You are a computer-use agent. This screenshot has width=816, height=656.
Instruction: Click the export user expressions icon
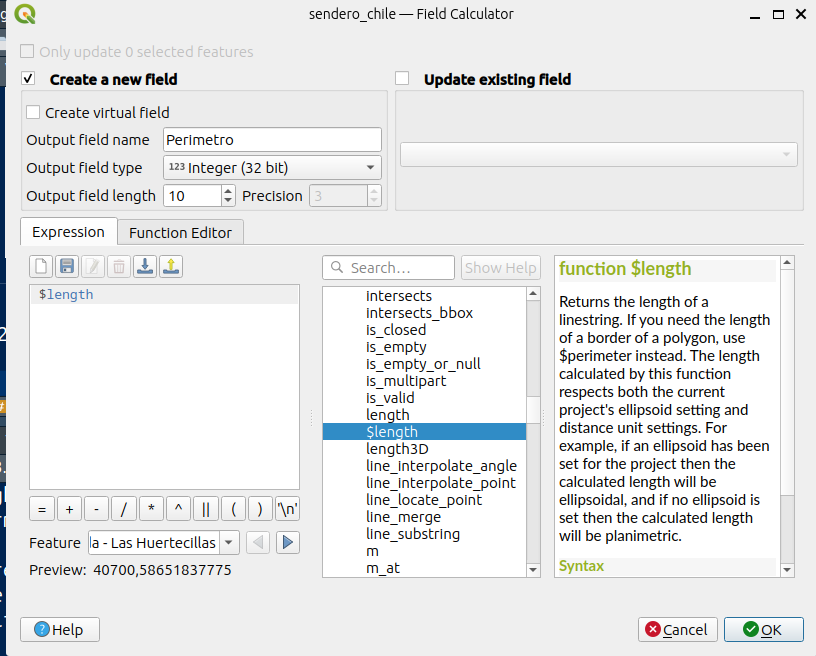tap(171, 266)
